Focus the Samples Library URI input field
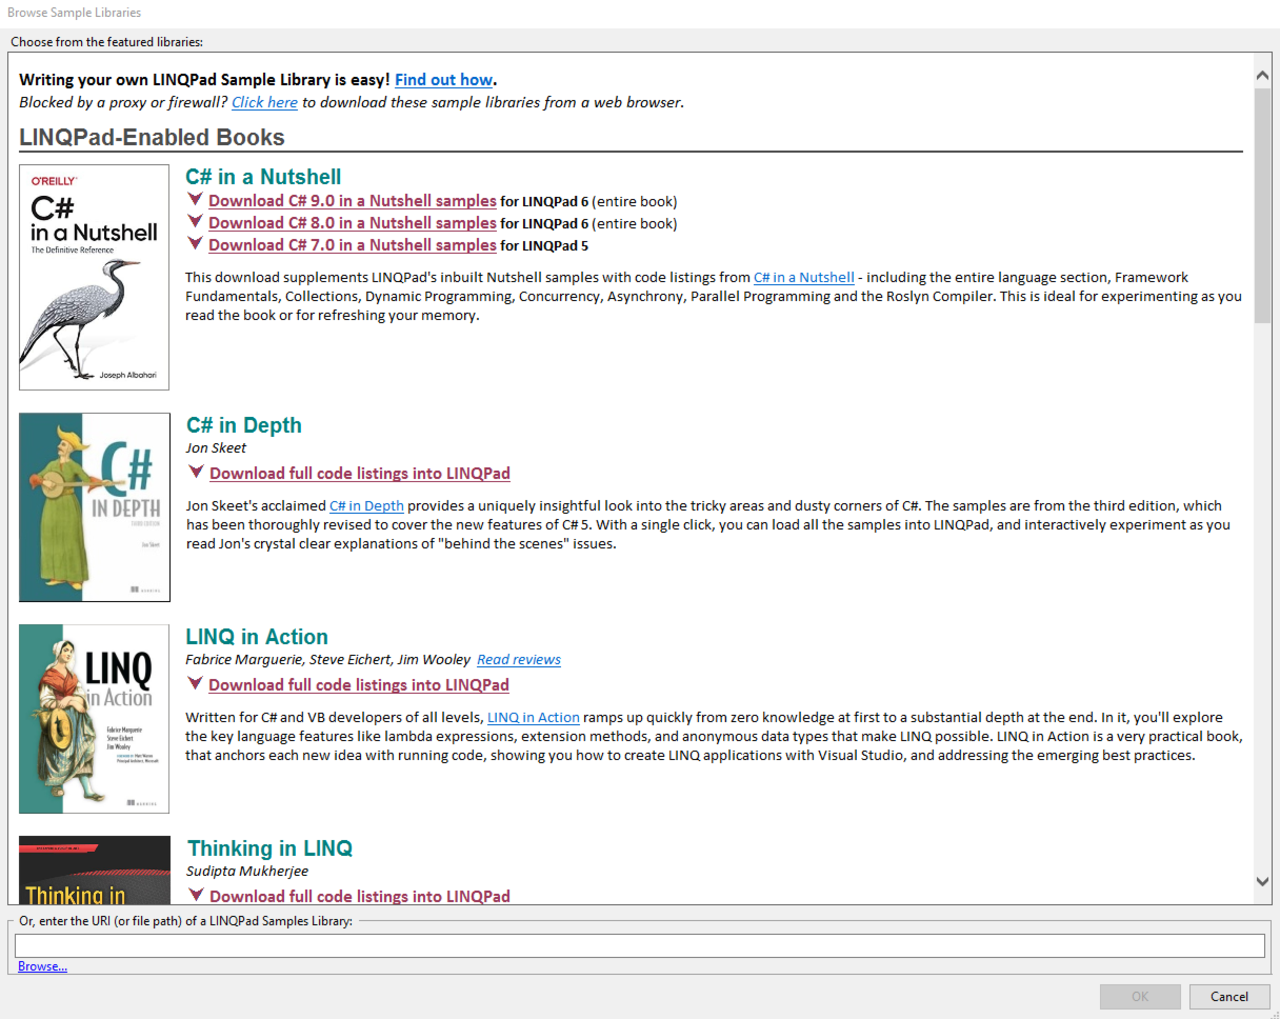 click(x=640, y=946)
